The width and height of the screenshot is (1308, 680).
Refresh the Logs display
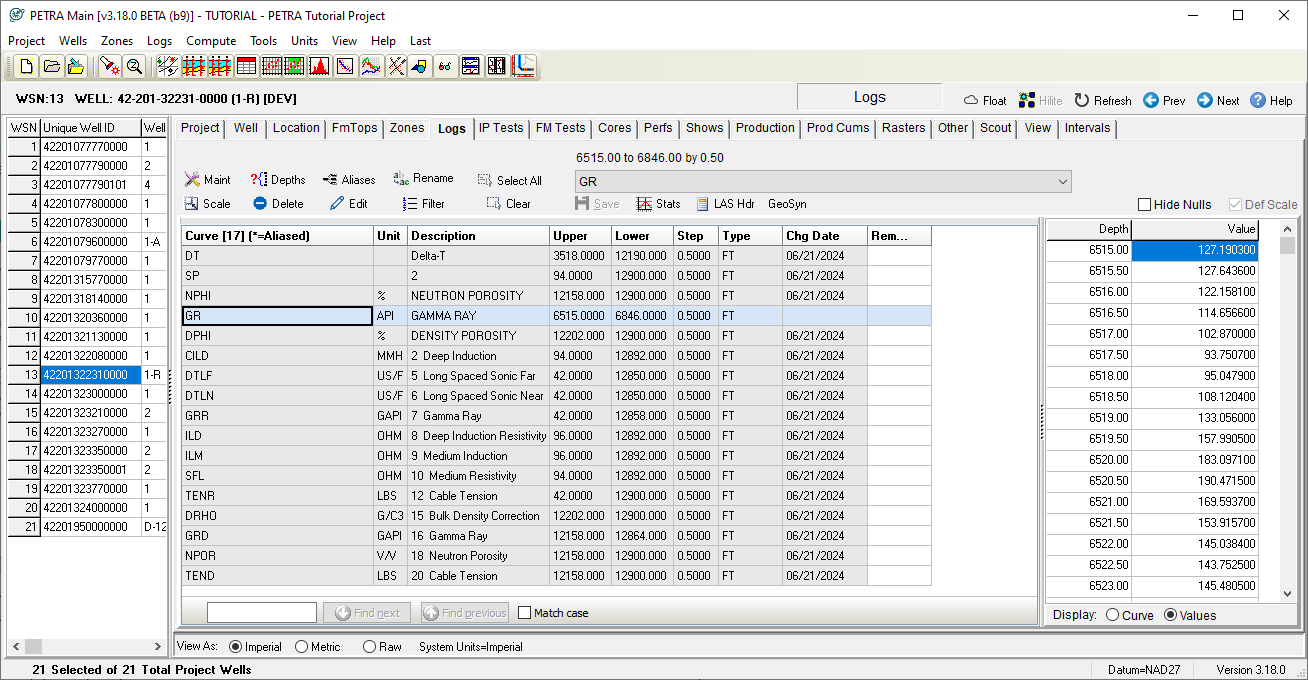[x=1102, y=100]
